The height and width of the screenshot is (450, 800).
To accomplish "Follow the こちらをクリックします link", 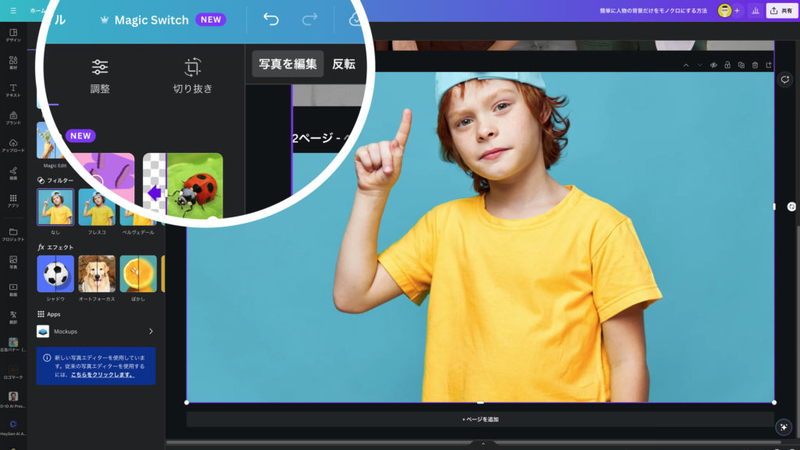I will [103, 374].
